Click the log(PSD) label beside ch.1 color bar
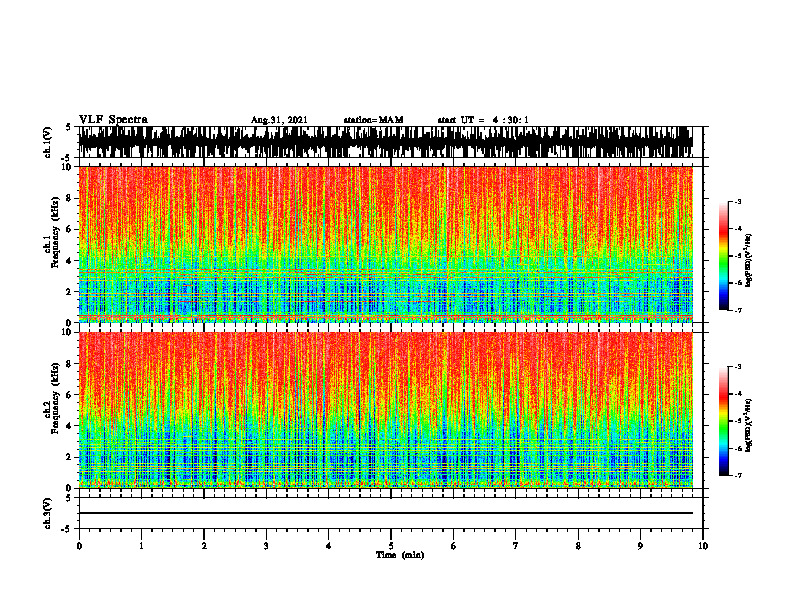 pos(749,261)
